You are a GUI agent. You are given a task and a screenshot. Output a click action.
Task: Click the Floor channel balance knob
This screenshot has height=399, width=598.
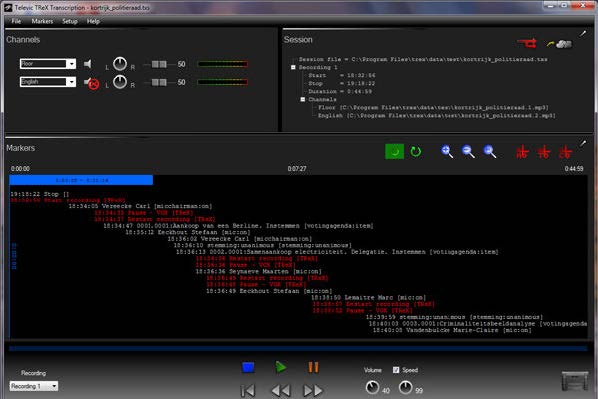(120, 64)
